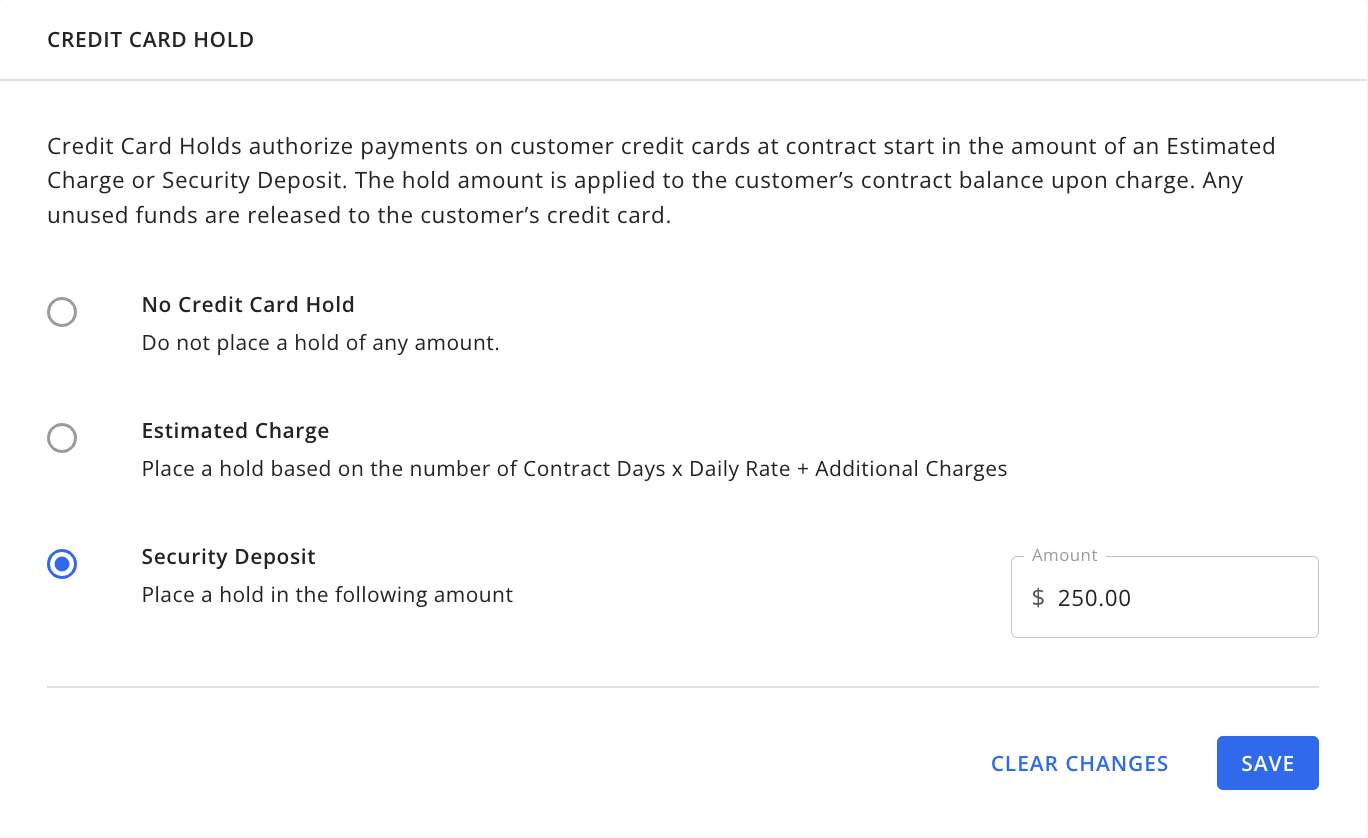Click the divider line above the action buttons
This screenshot has width=1368, height=838.
pyautogui.click(x=683, y=686)
